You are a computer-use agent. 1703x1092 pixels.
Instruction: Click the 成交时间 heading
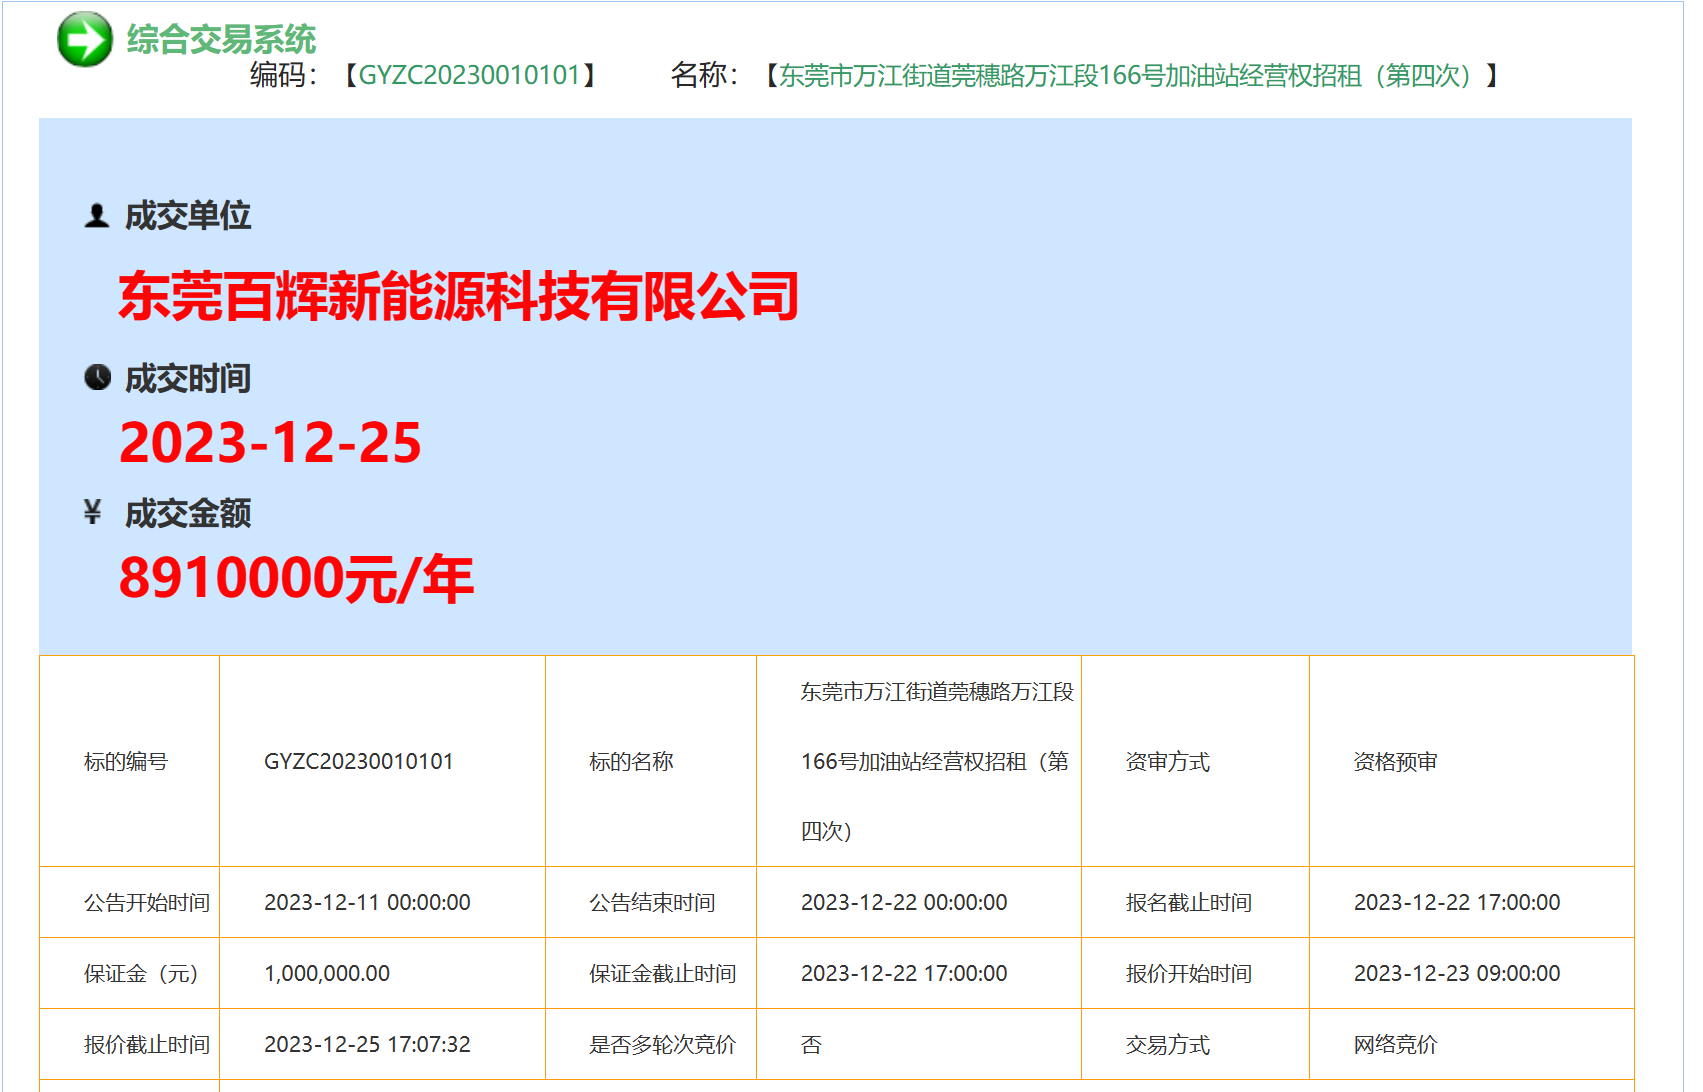188,378
